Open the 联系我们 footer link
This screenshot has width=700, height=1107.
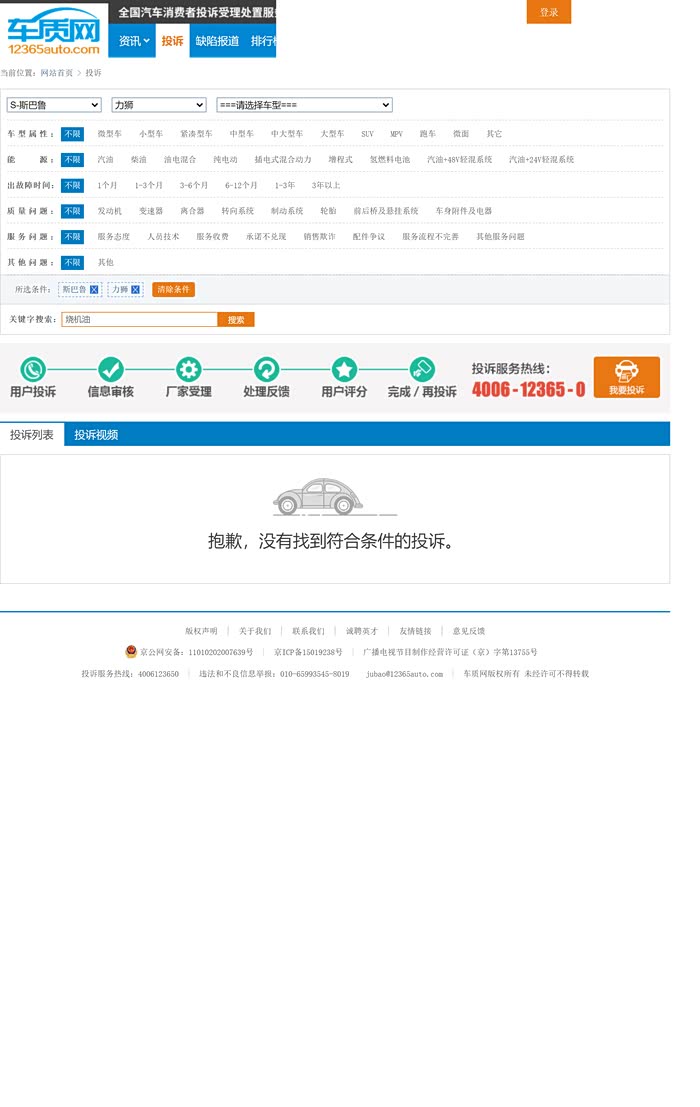tap(308, 631)
